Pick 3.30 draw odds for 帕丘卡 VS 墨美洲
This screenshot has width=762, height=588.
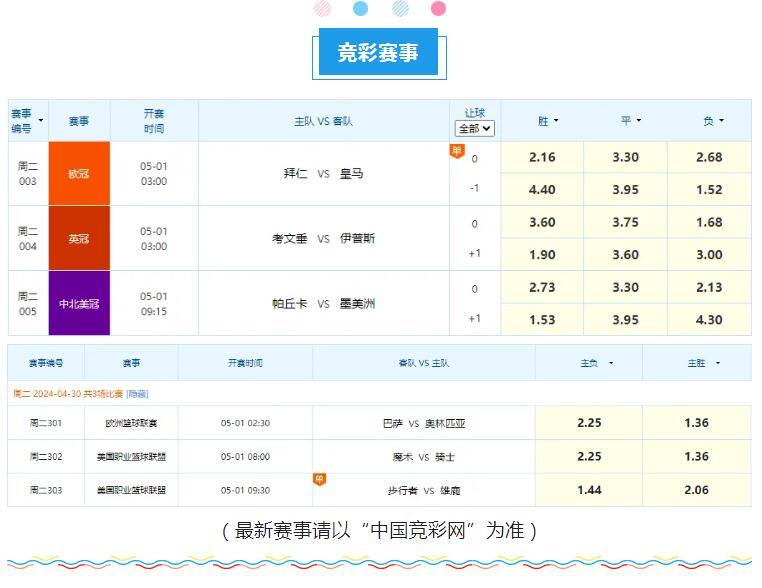[x=625, y=288]
